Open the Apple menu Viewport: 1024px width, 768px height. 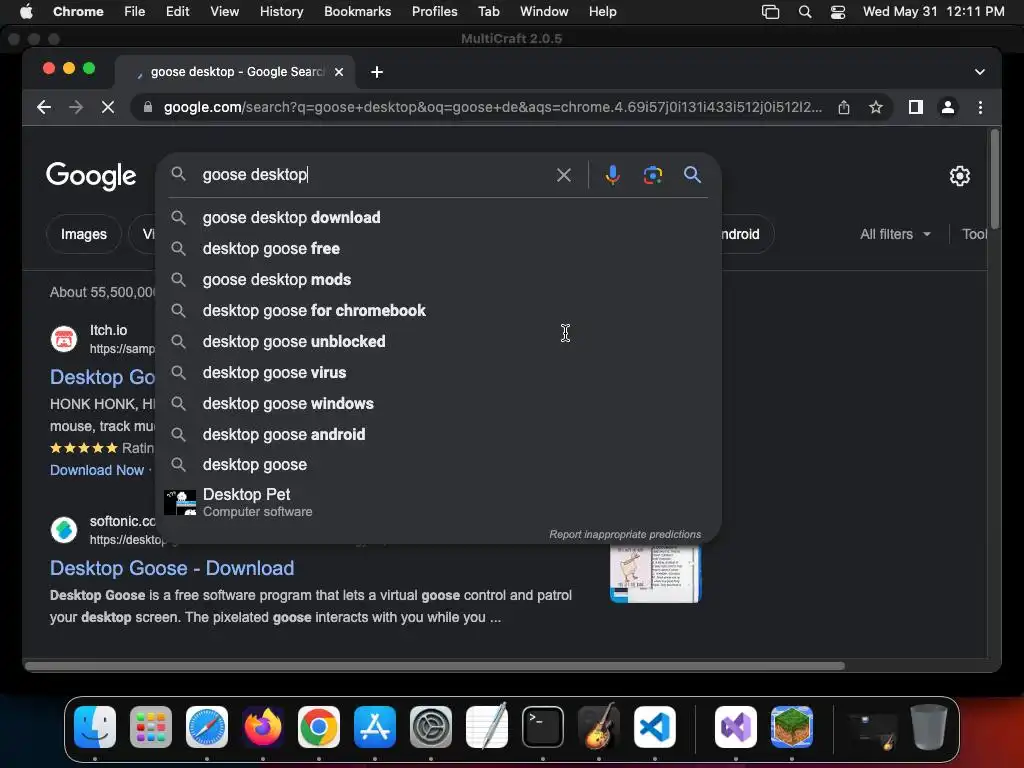[x=26, y=11]
